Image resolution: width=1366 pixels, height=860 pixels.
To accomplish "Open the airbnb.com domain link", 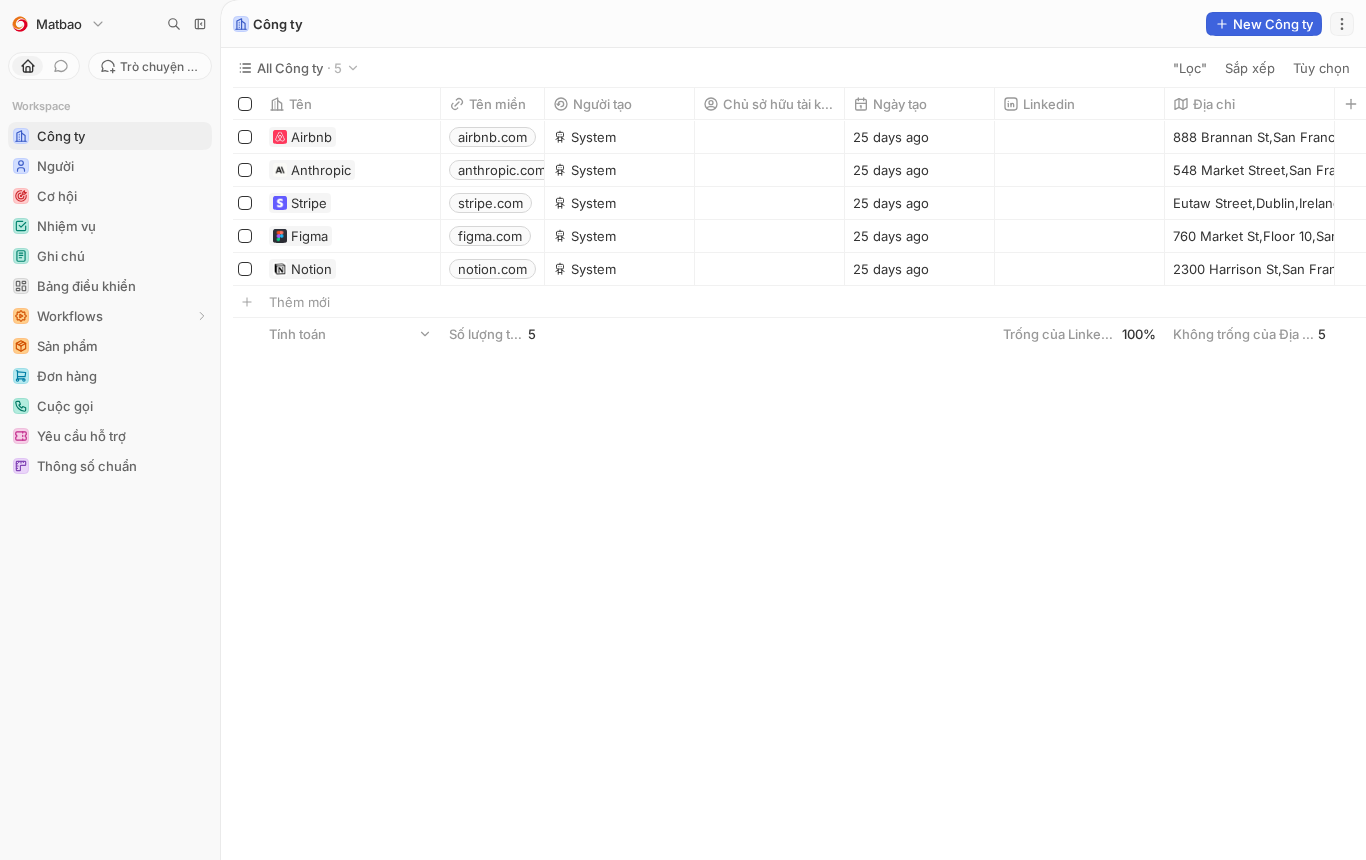I will [x=492, y=137].
